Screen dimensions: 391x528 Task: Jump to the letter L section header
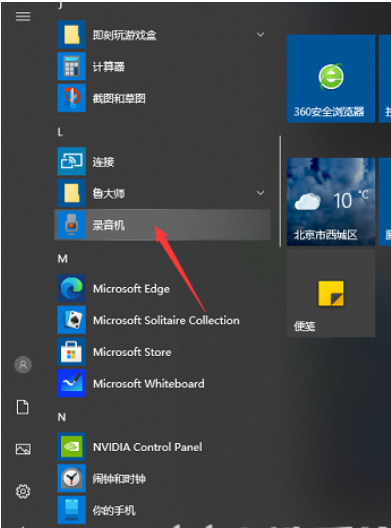pos(60,132)
